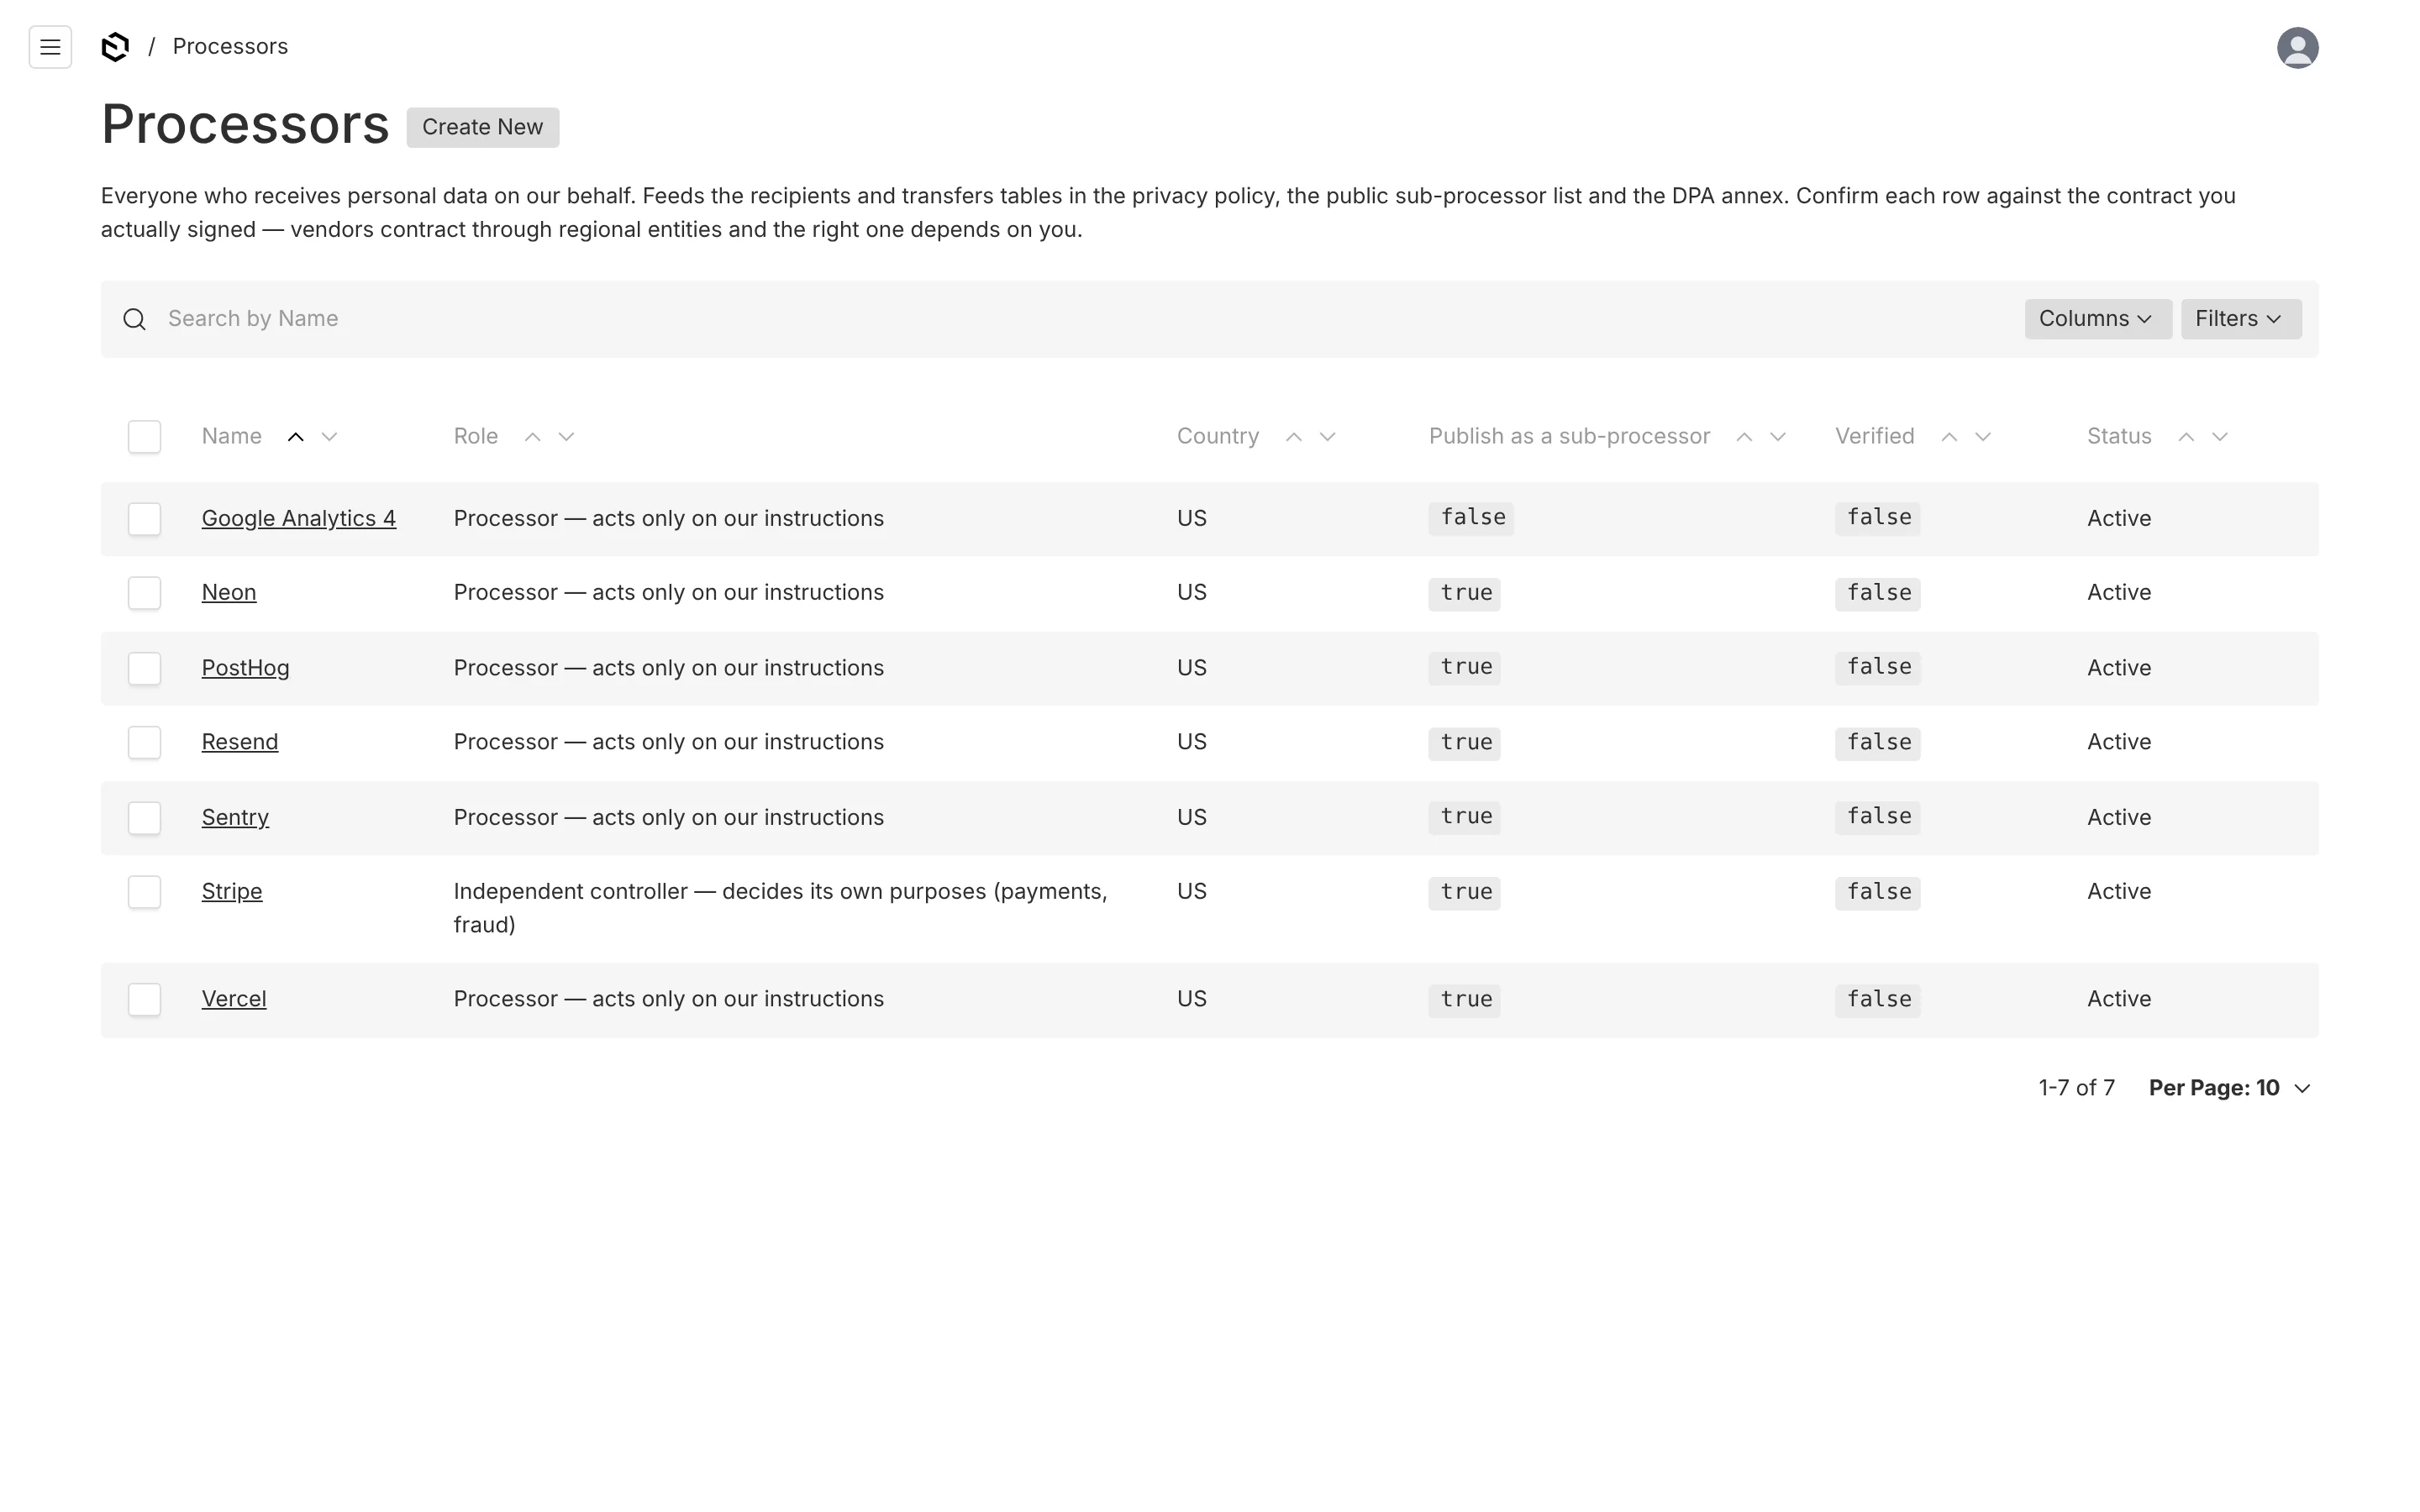Sort Publish as a sub-processor ascending

[x=1744, y=437]
